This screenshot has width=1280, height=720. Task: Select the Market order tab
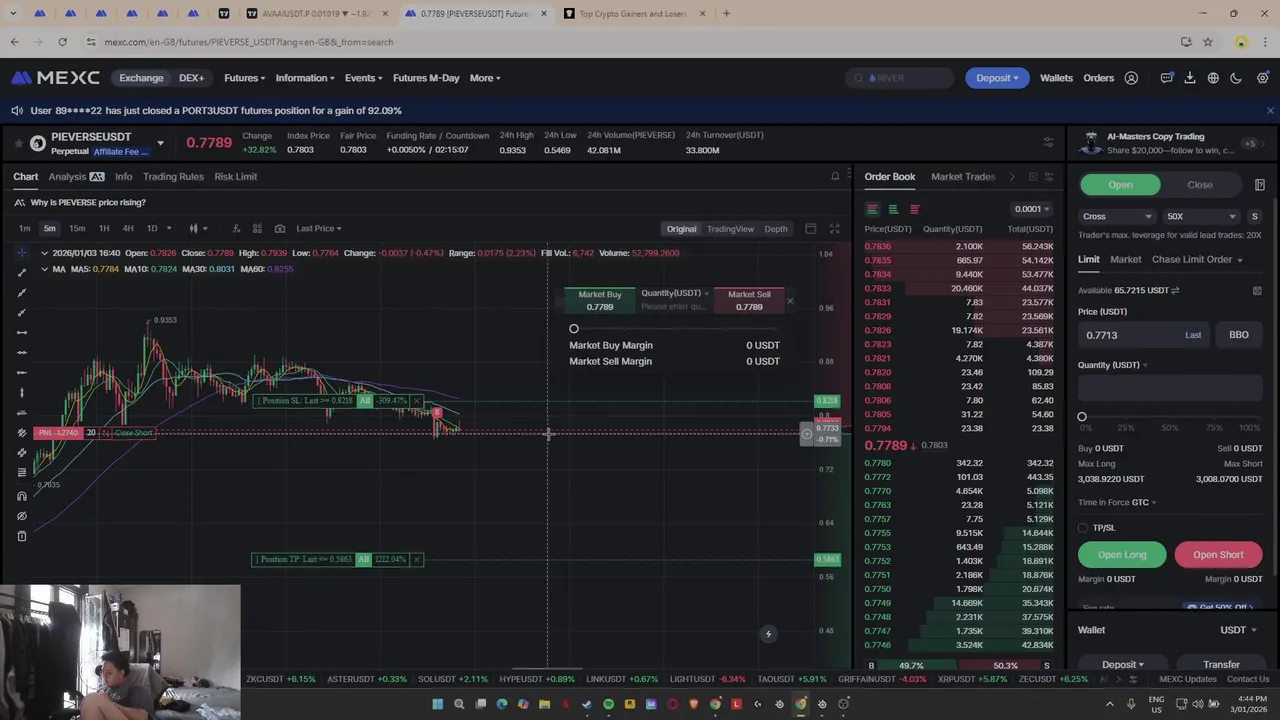click(1125, 259)
